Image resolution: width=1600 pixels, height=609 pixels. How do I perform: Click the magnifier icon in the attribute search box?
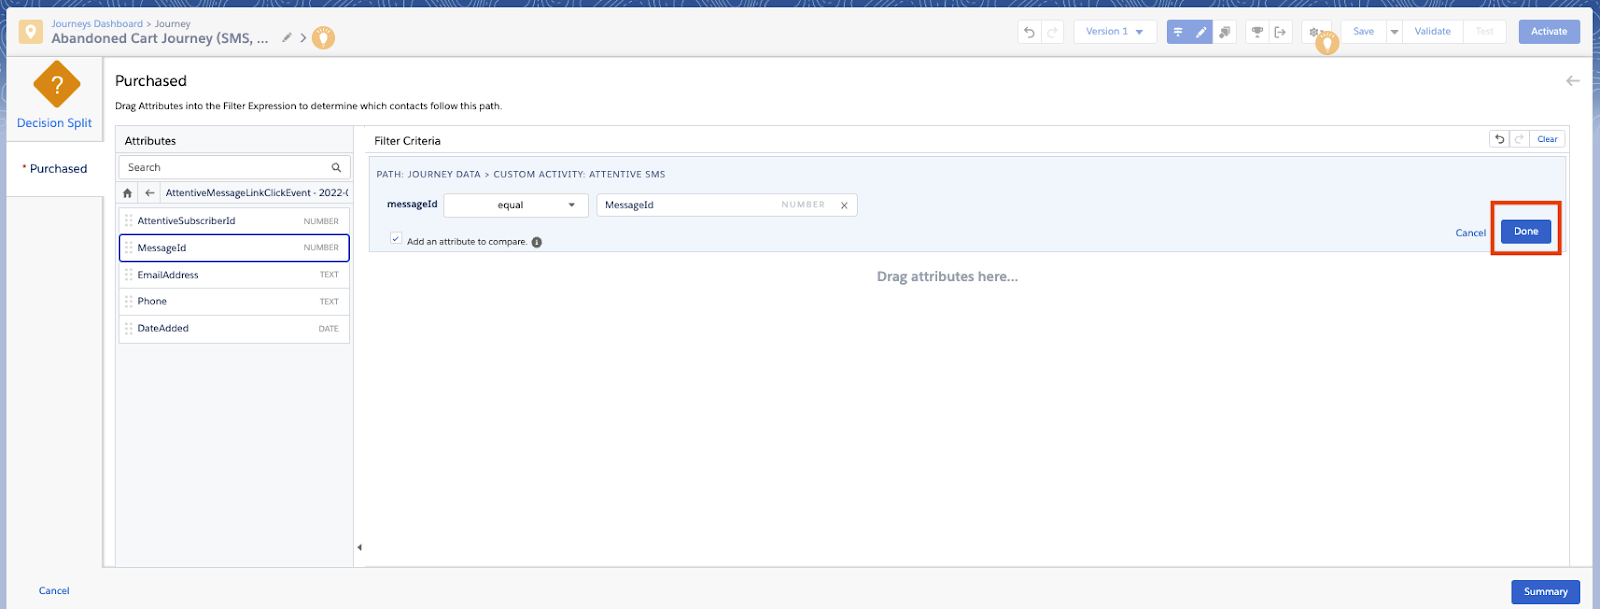tap(336, 168)
